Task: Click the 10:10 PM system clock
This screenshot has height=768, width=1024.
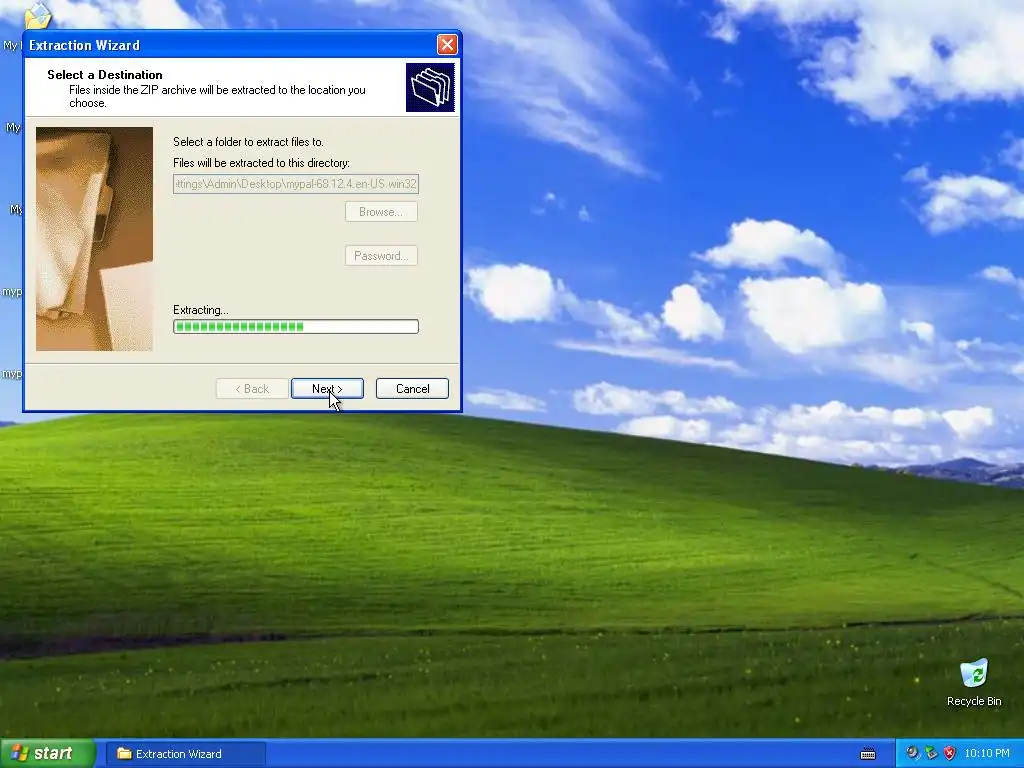Action: click(987, 754)
